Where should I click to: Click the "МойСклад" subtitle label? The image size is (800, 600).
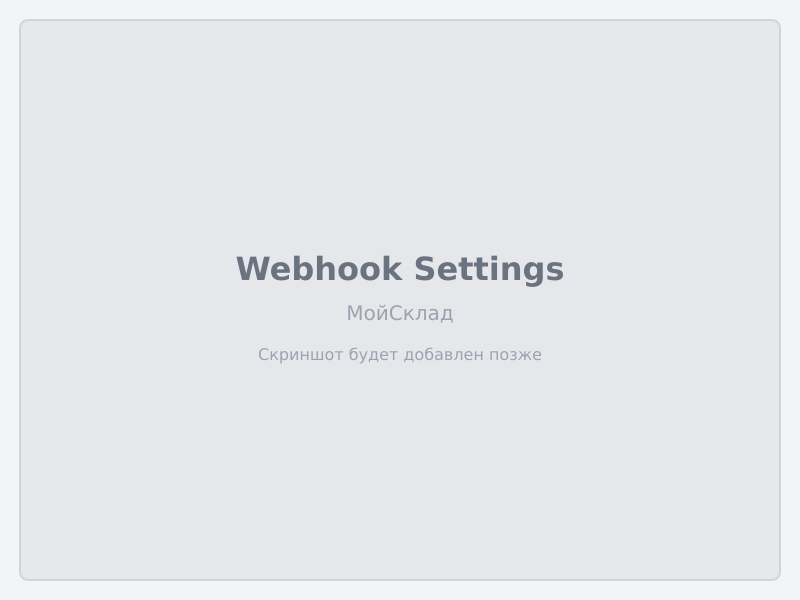(400, 313)
